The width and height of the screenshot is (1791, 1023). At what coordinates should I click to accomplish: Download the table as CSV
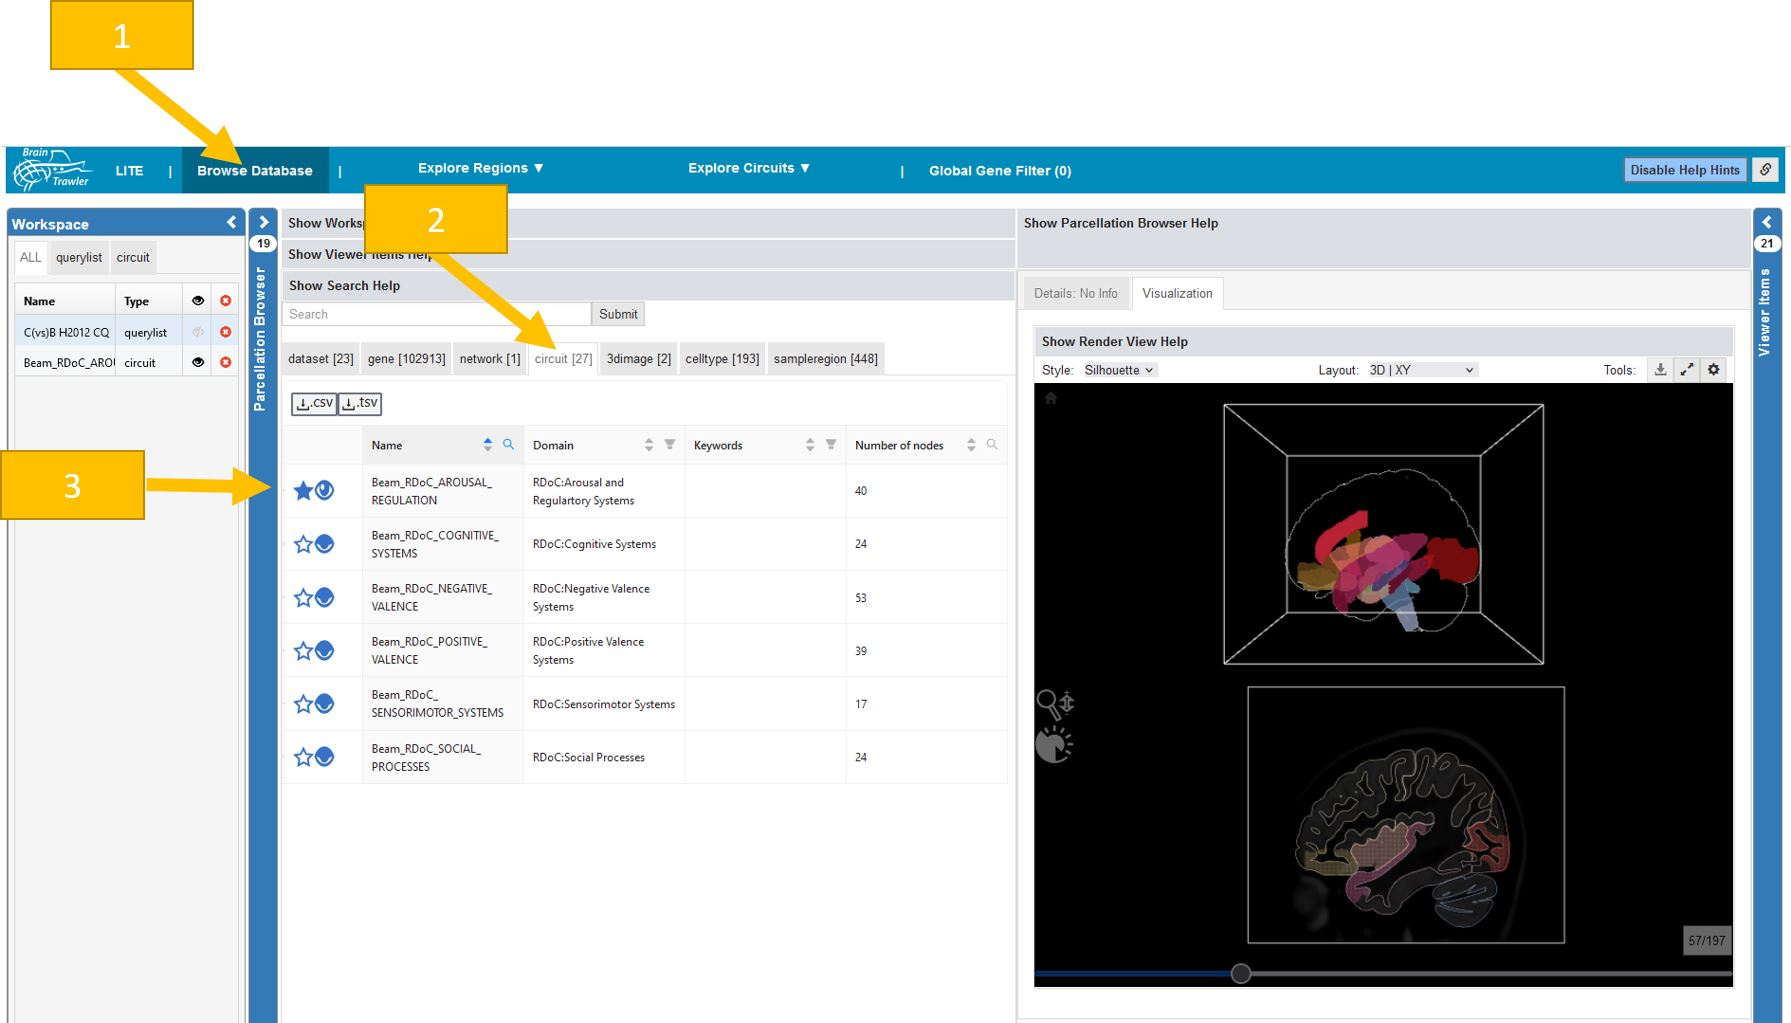tap(314, 403)
